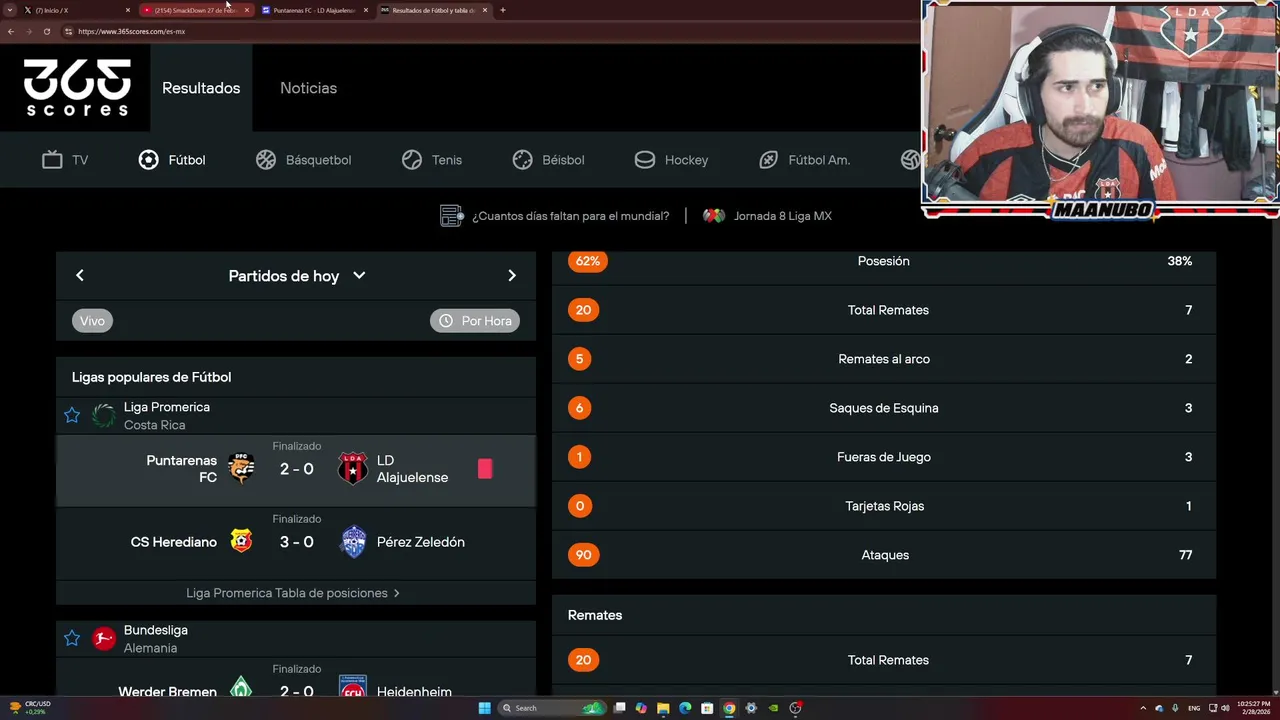Select Puntarenas FC vs LD Alajuelense match
1280x720 pixels.
[x=296, y=470]
